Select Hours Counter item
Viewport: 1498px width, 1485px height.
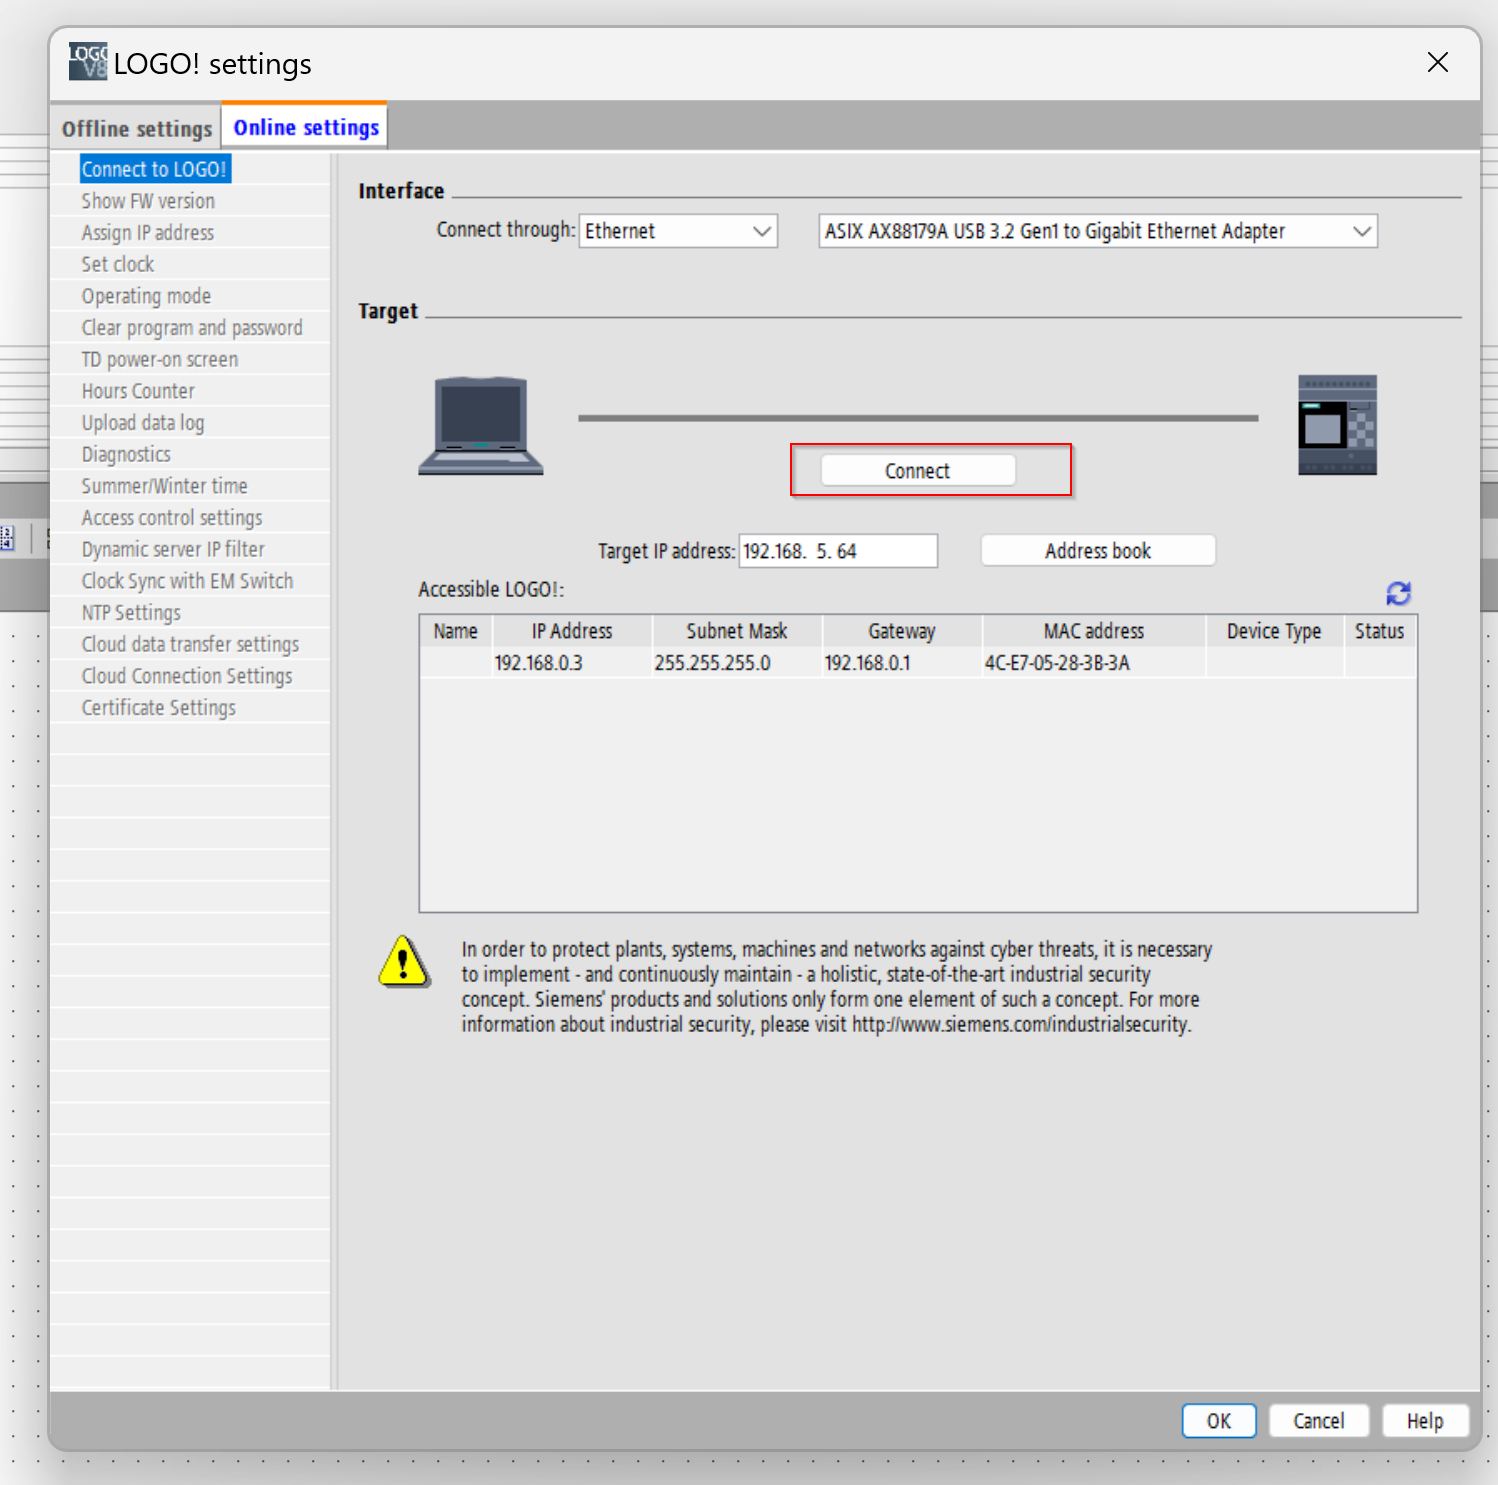(138, 391)
